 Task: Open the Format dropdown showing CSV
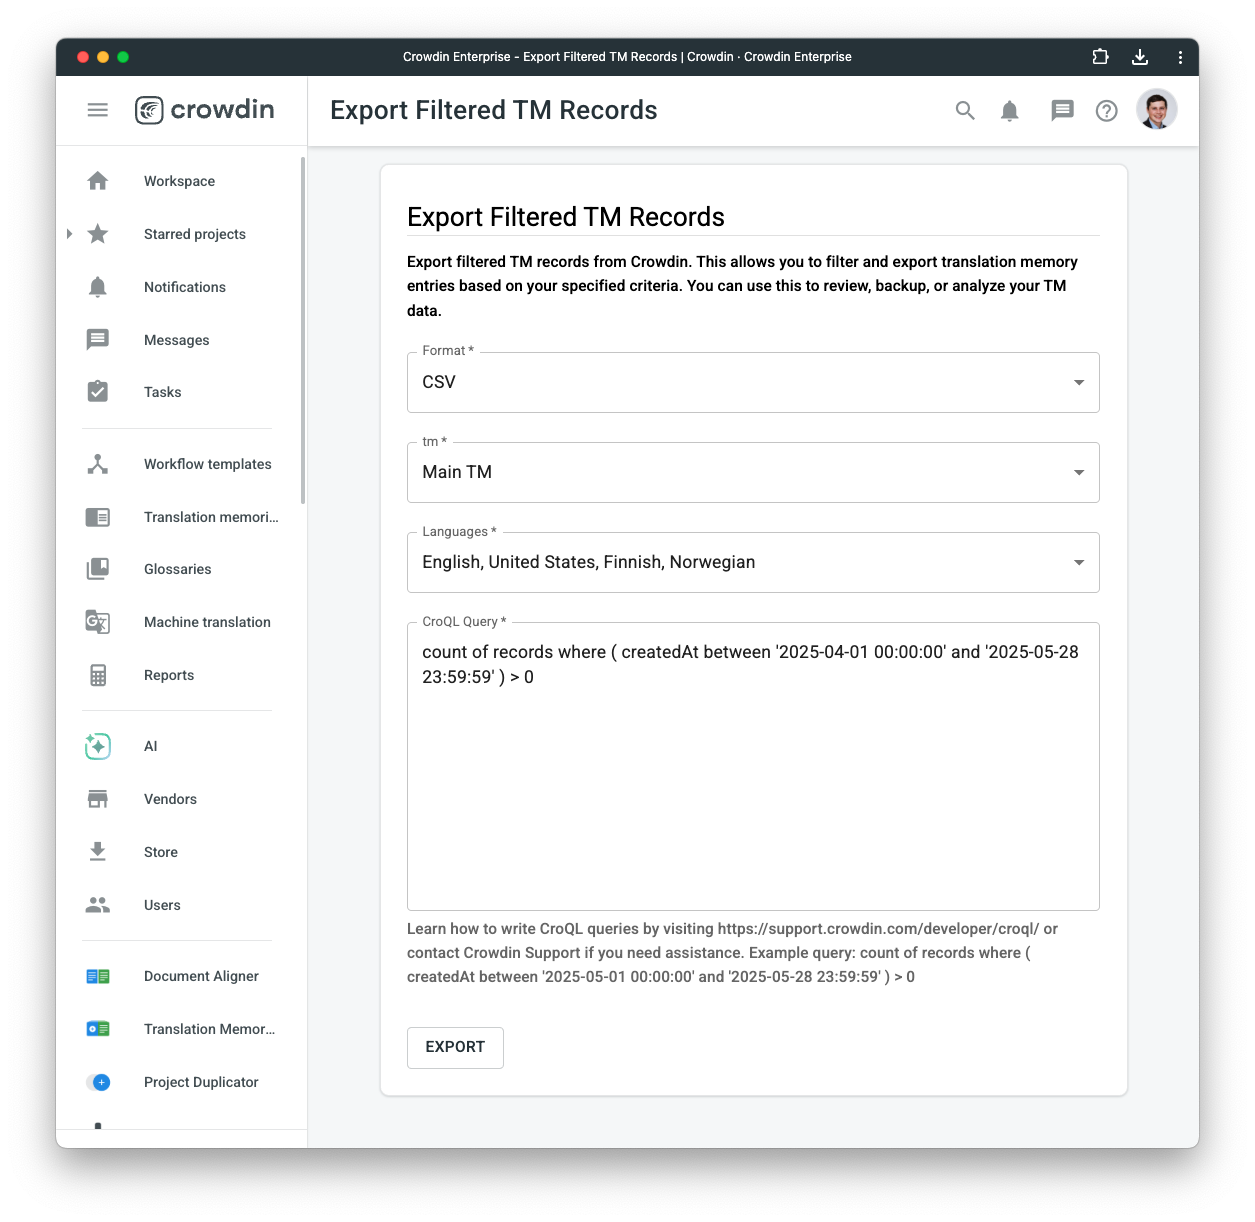pos(753,382)
